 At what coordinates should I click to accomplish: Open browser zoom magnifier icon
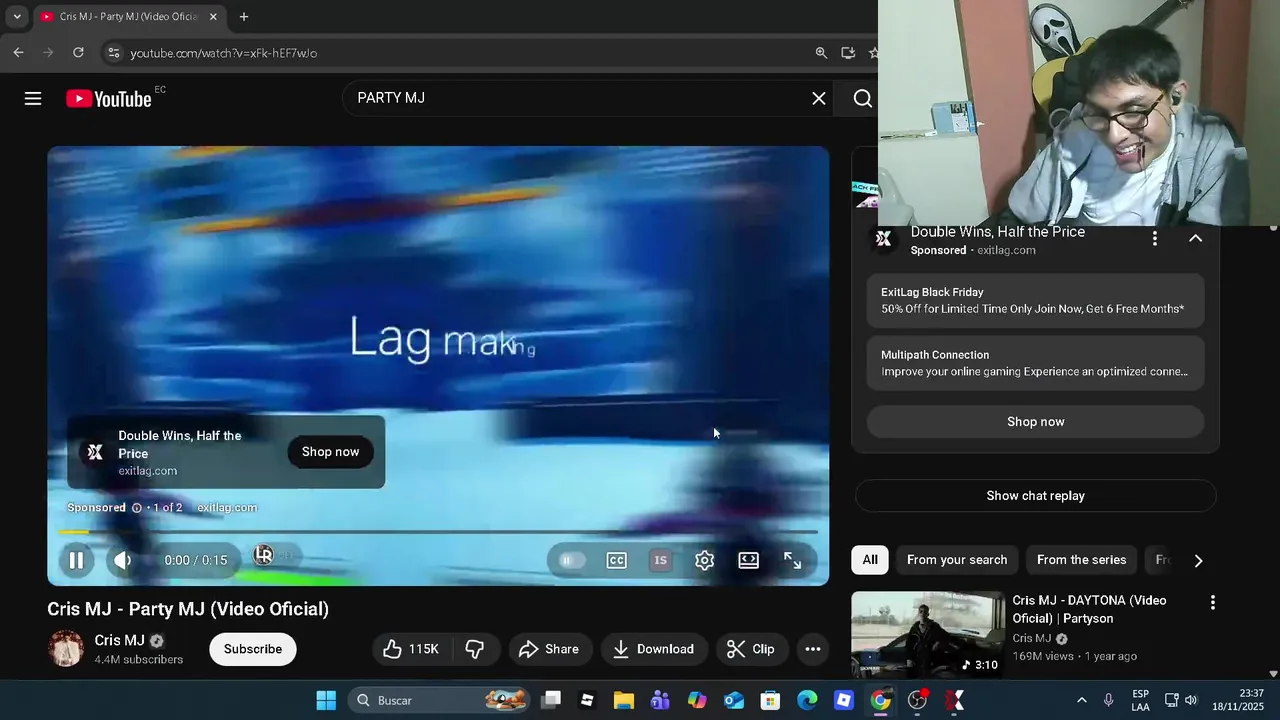click(x=821, y=53)
